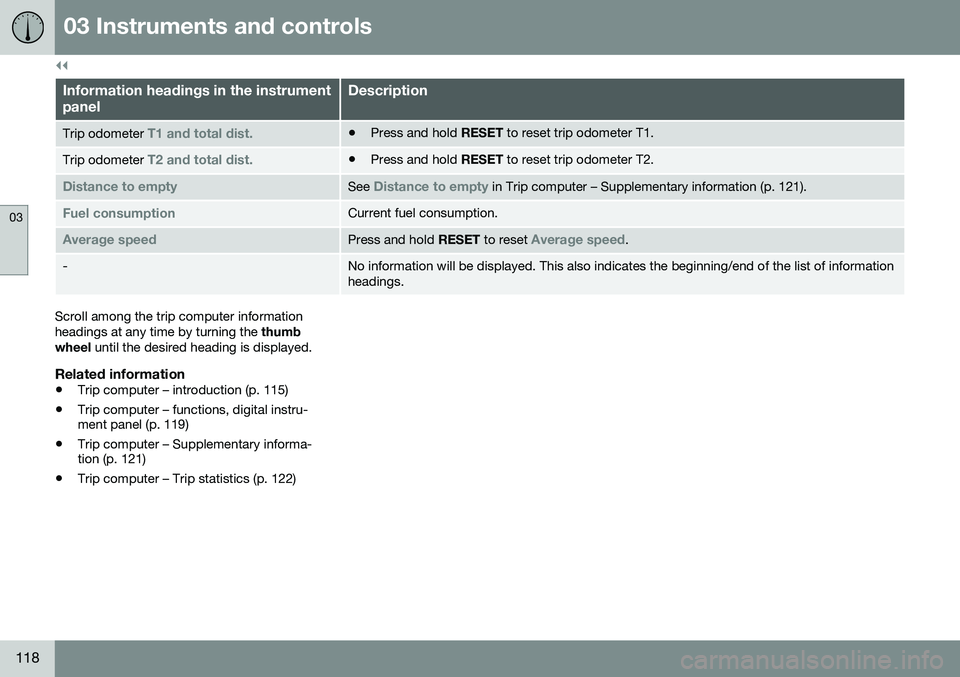Click the continuation double-arrow marker
The width and height of the screenshot is (960, 677).
click(62, 65)
